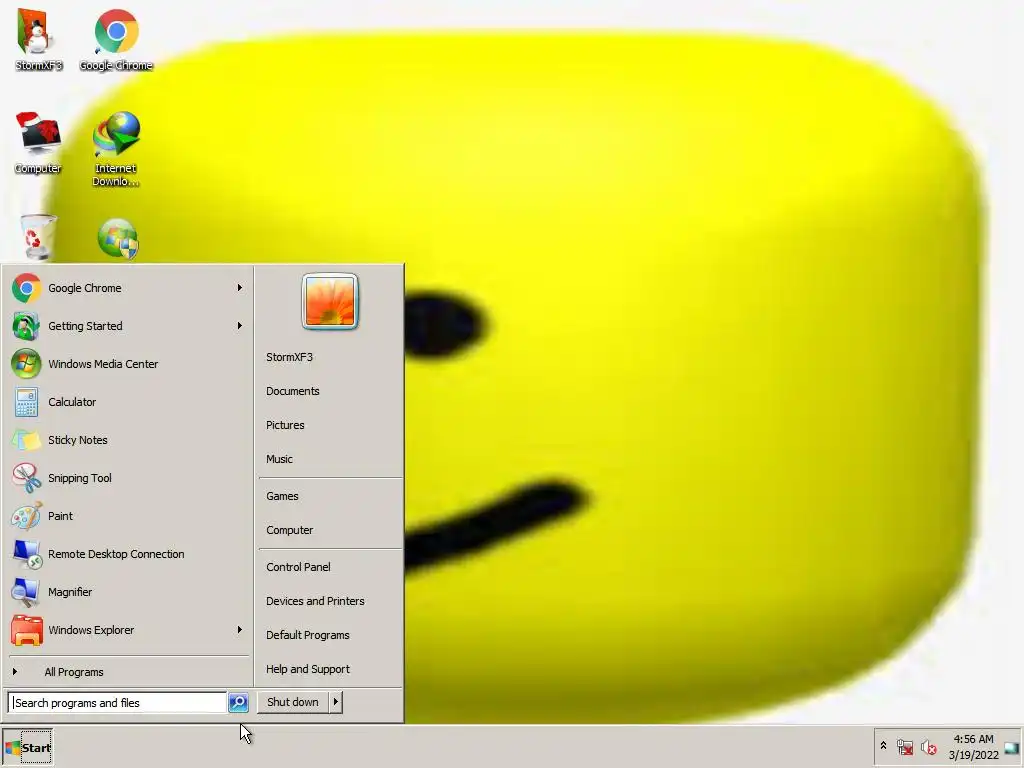Launch Sticky Notes by its label
This screenshot has height=768, width=1024.
tap(78, 440)
